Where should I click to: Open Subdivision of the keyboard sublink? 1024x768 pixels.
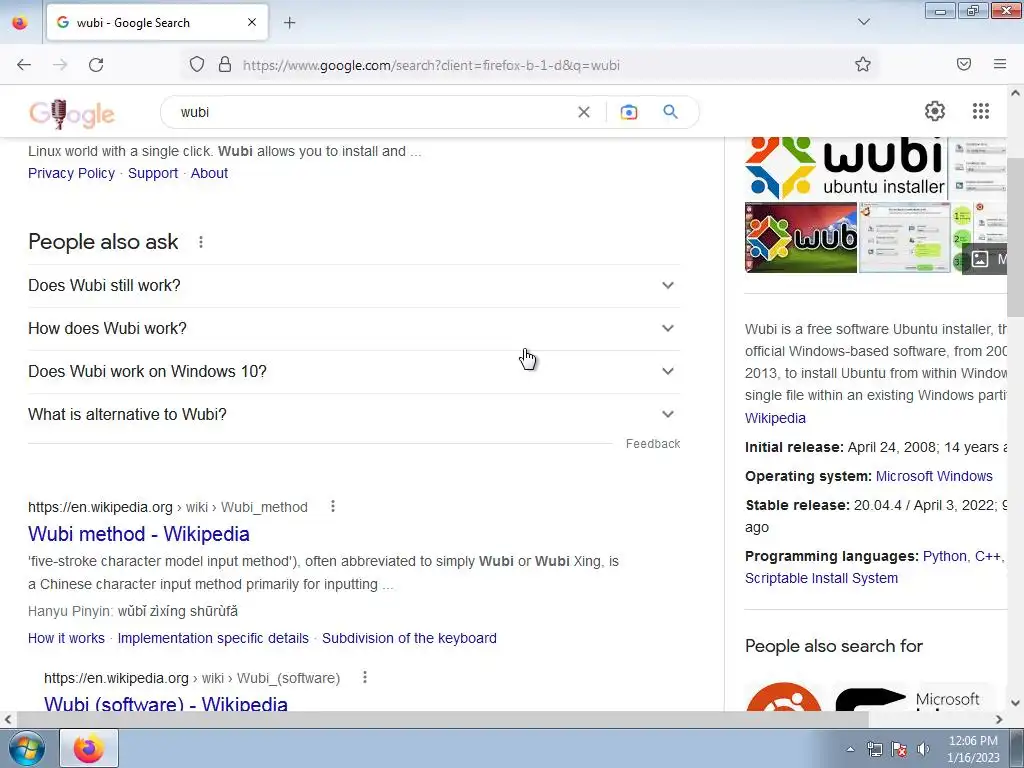point(409,638)
